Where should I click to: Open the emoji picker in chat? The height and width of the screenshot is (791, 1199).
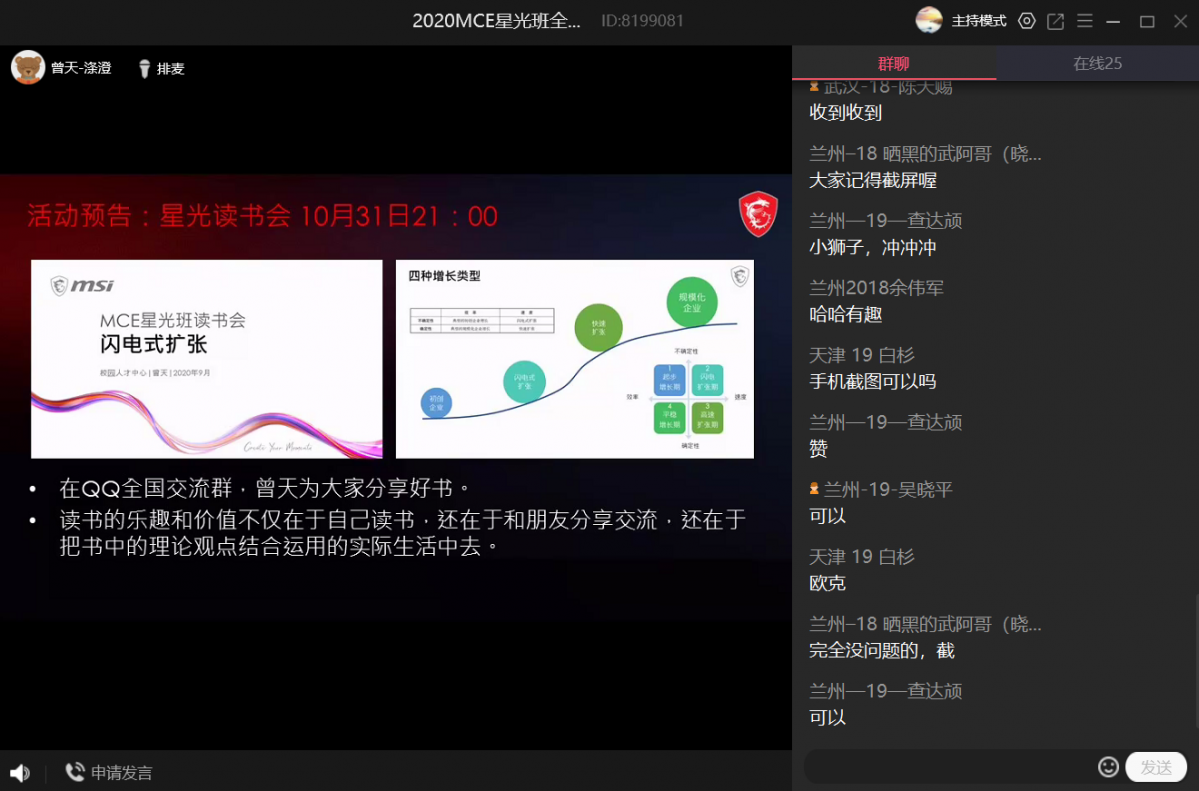(1108, 767)
